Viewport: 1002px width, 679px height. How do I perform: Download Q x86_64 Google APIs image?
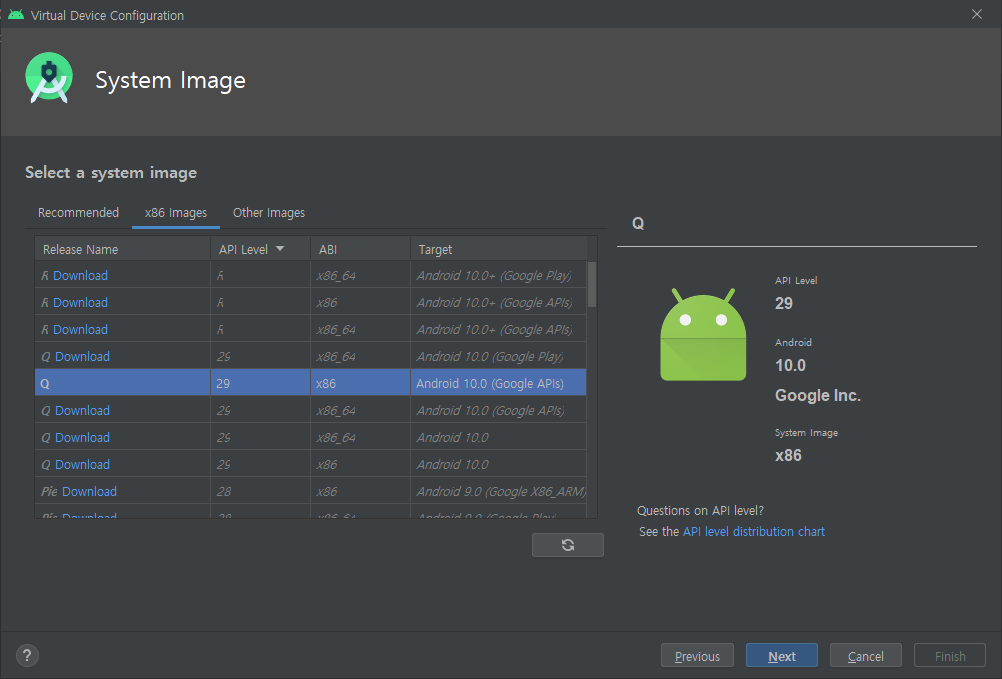click(x=82, y=410)
